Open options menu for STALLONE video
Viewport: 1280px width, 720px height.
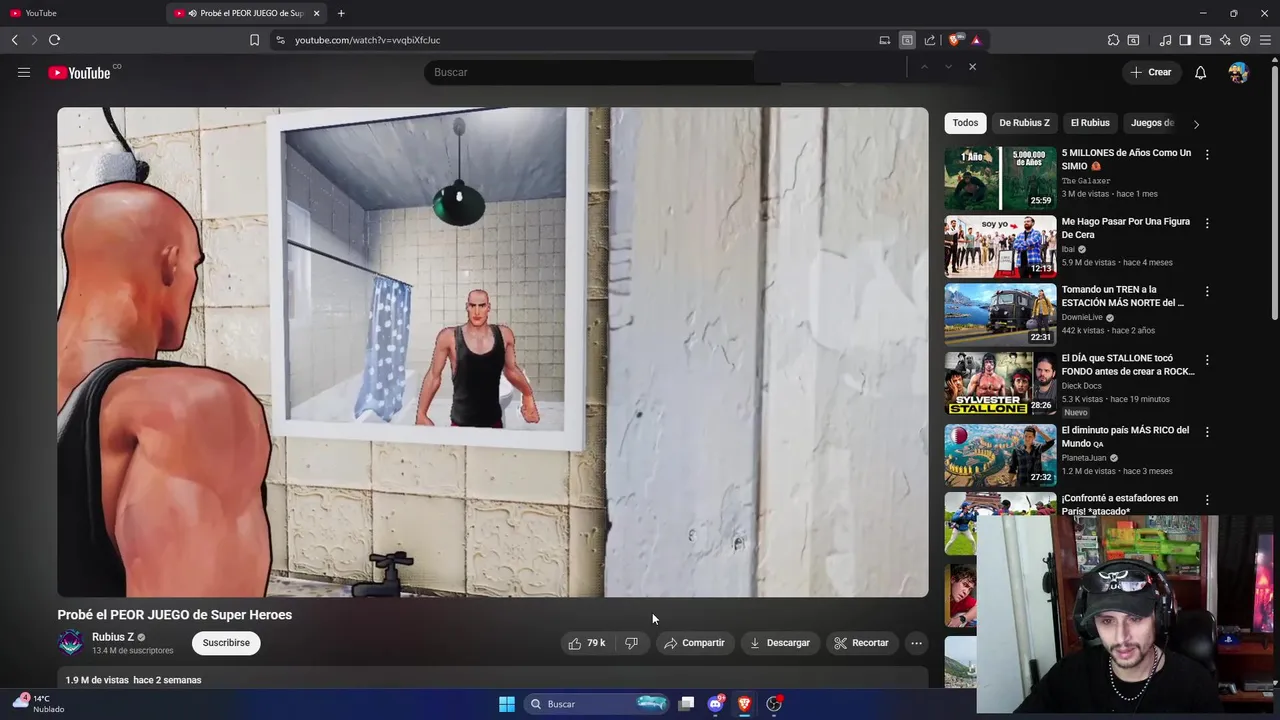(x=1207, y=359)
